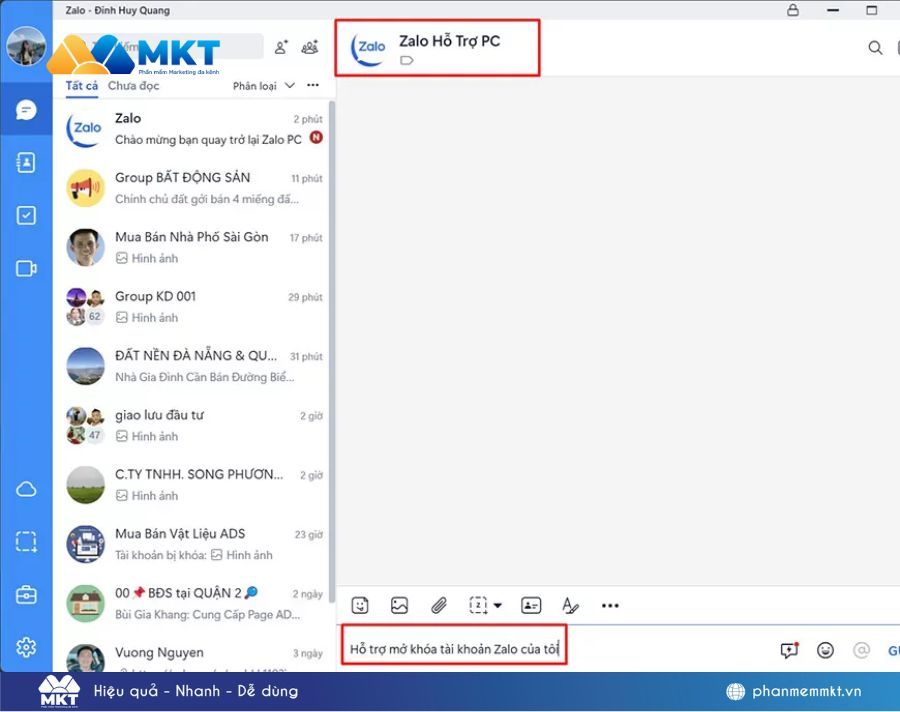Open the Vuong Nguyen conversation
Image resolution: width=900 pixels, height=712 pixels.
tap(192, 653)
